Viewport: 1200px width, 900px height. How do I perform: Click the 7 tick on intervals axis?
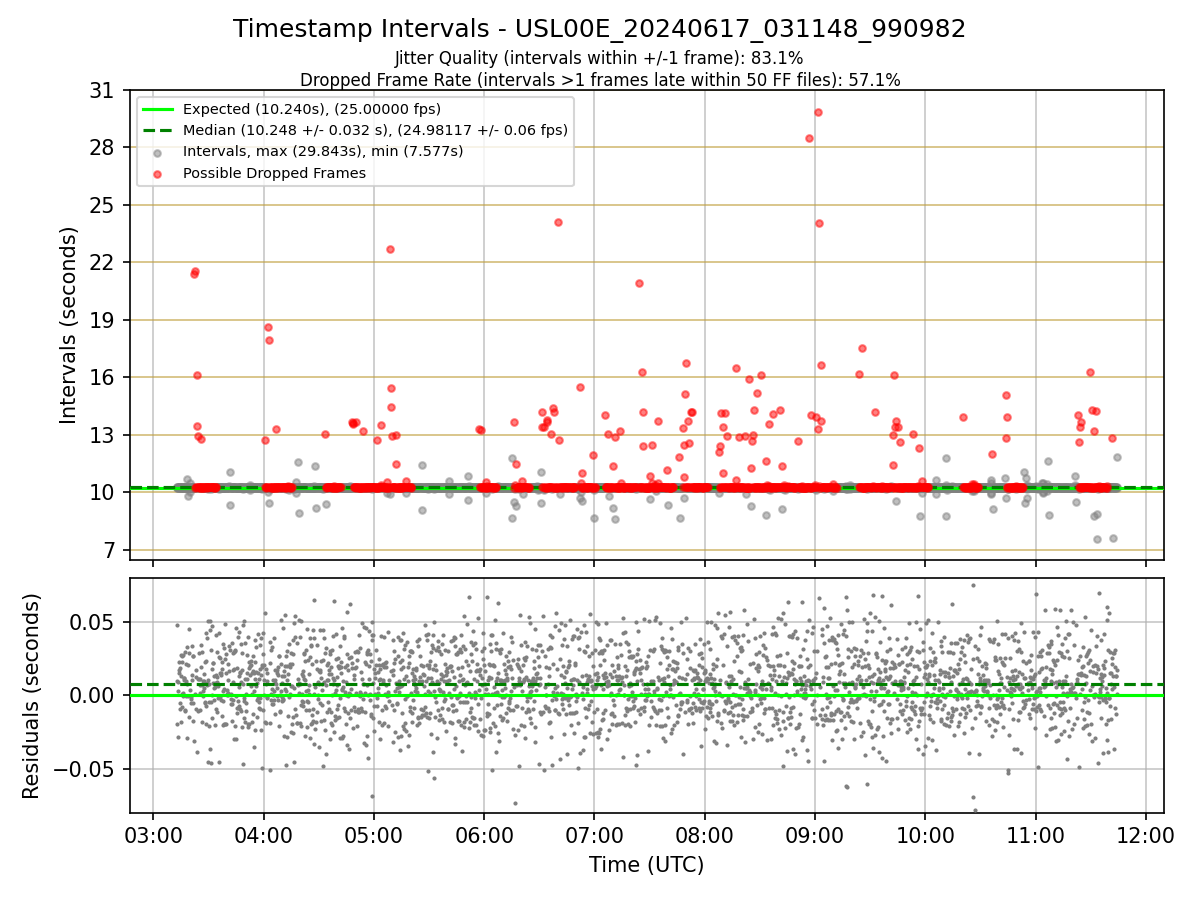[x=109, y=550]
